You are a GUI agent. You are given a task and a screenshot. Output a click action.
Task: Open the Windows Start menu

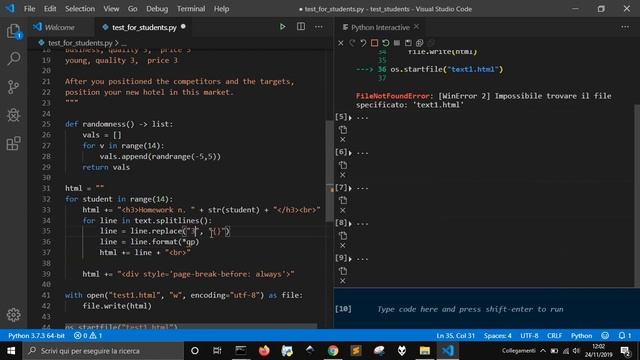(x=11, y=351)
